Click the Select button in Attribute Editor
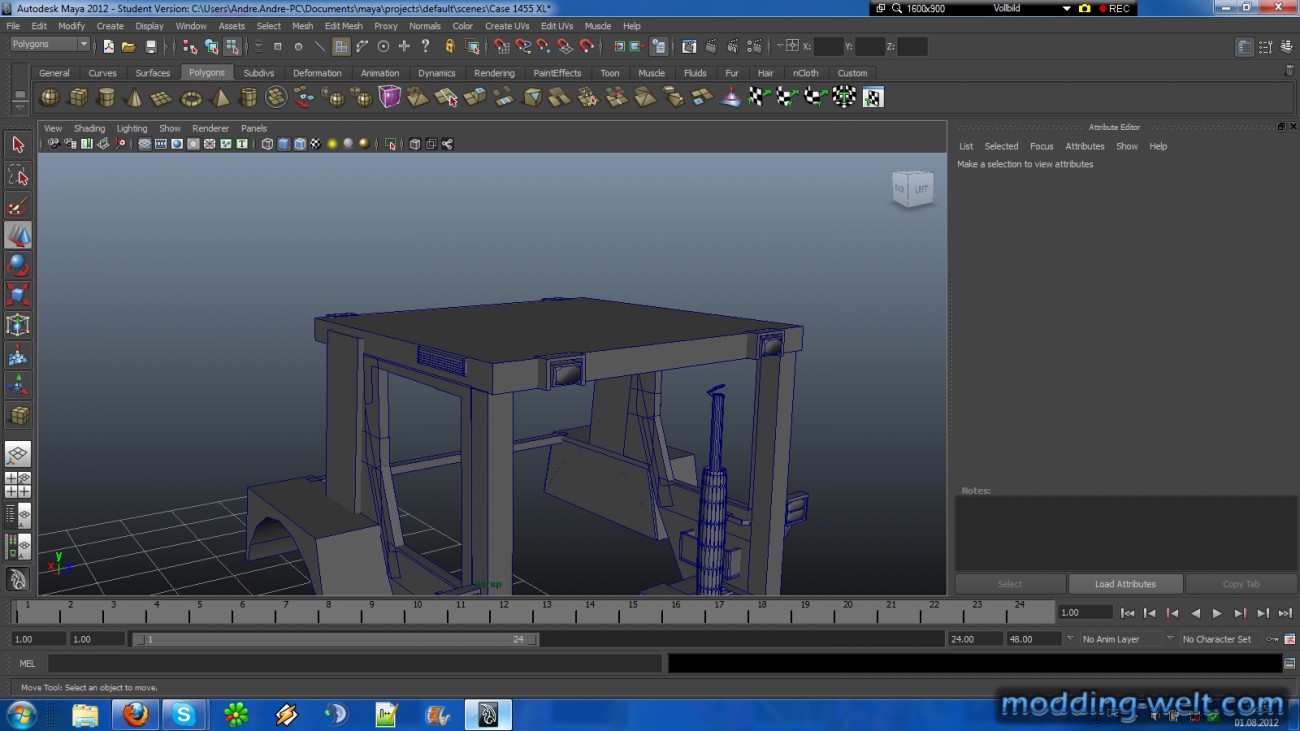This screenshot has height=731, width=1300. click(1010, 584)
